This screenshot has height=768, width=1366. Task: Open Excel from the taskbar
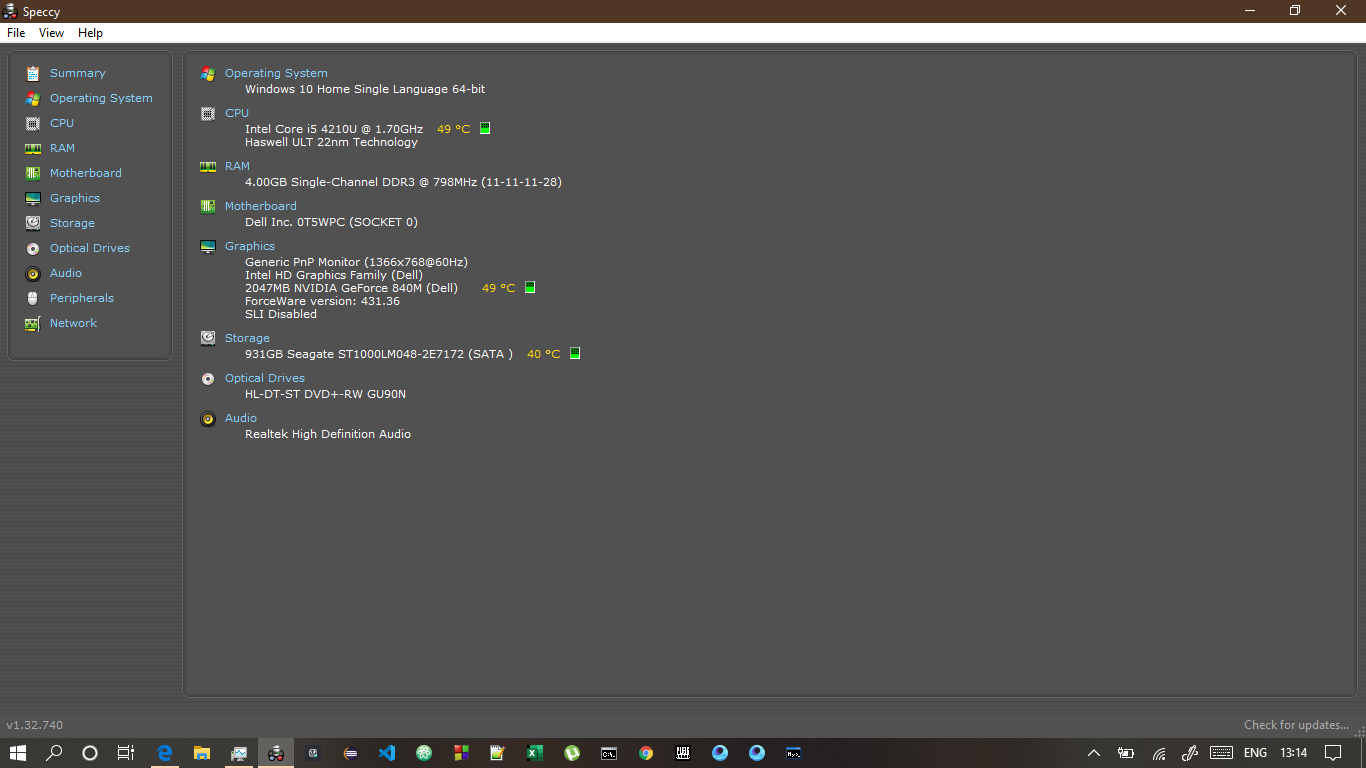point(535,753)
